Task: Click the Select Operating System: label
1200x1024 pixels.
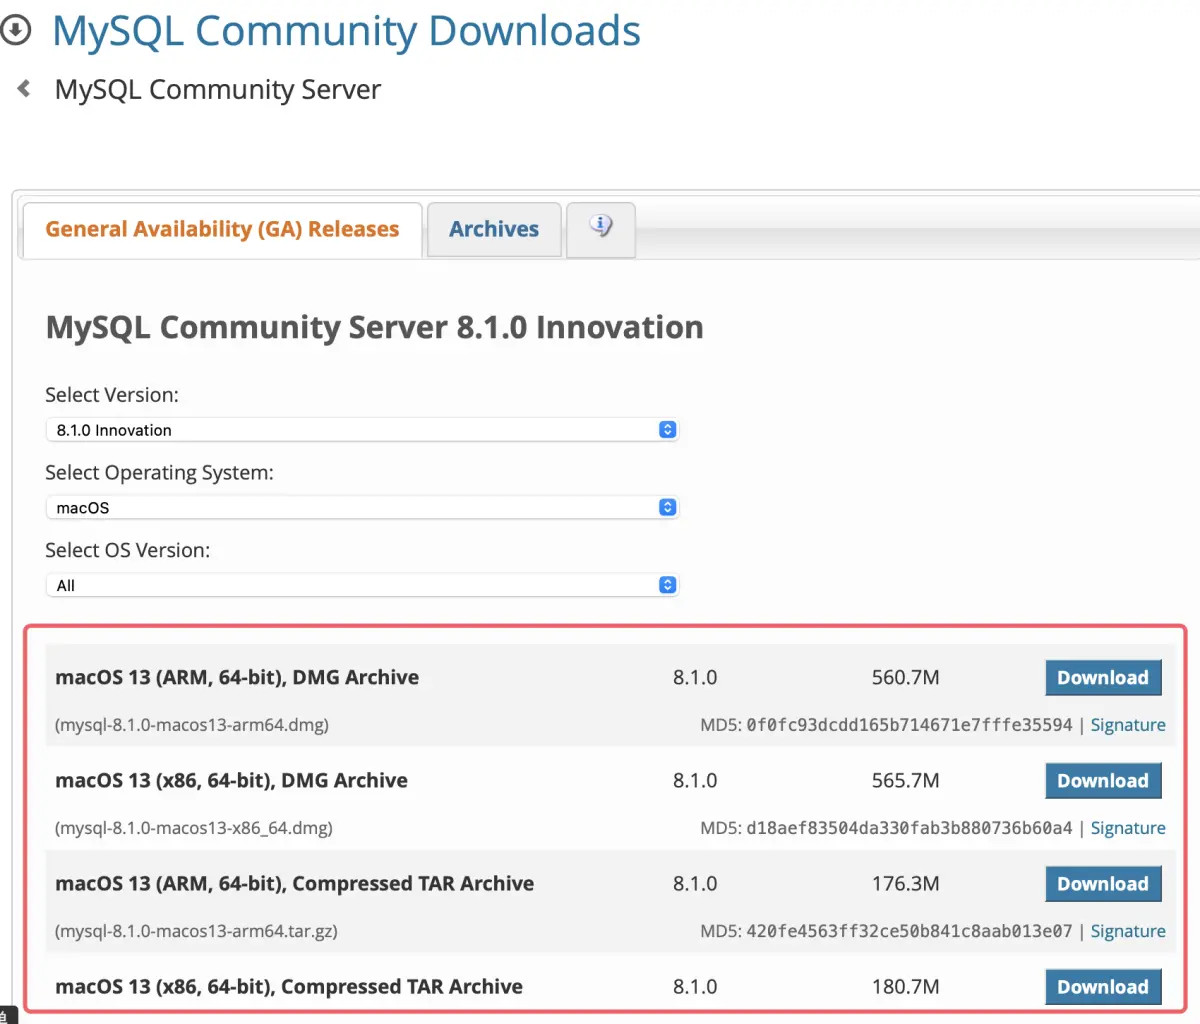Action: 159,473
